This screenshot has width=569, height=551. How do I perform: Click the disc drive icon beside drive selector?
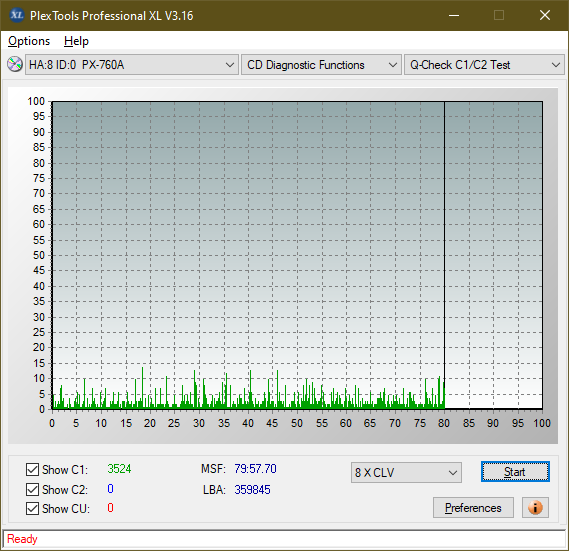coord(15,65)
